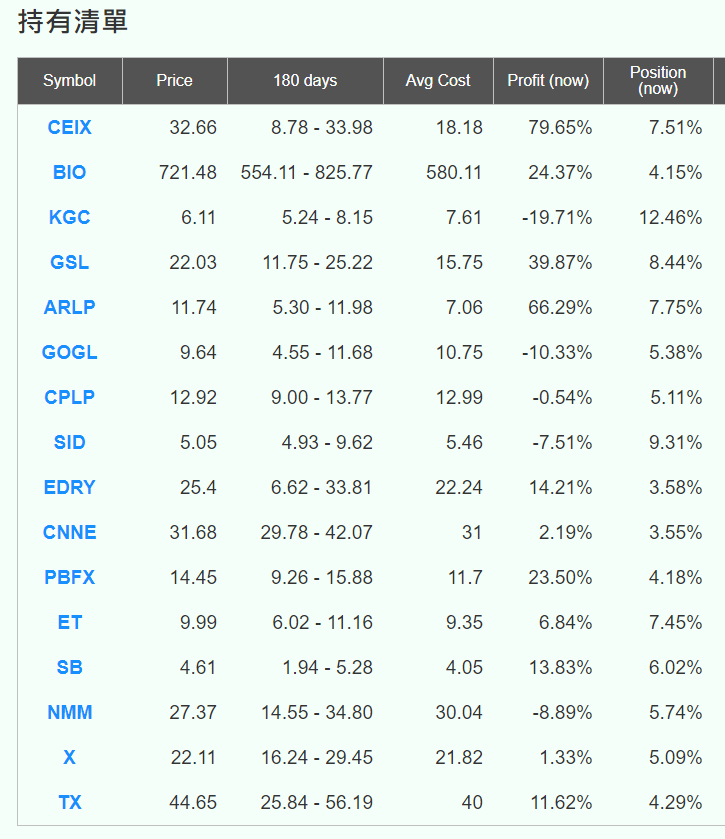Viewport: 725px width, 839px height.
Task: Click the CNNE ticker link
Action: point(69,533)
